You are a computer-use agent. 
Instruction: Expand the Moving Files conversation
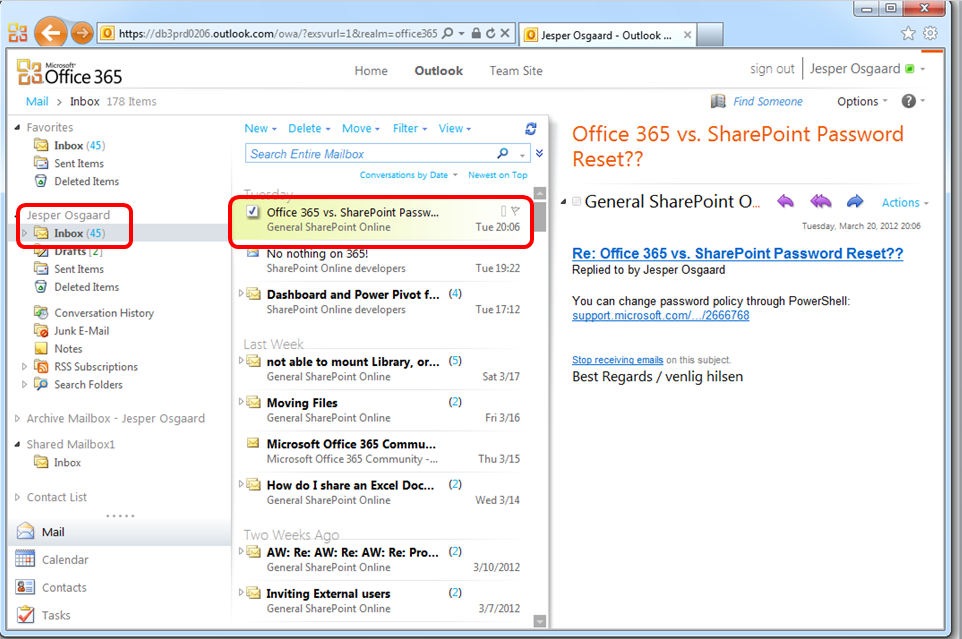coord(241,401)
